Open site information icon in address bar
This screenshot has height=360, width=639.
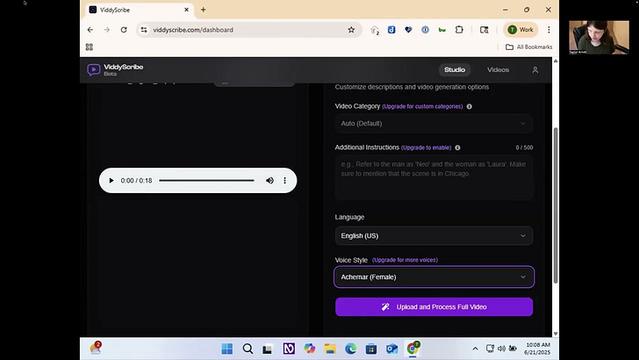tap(144, 30)
